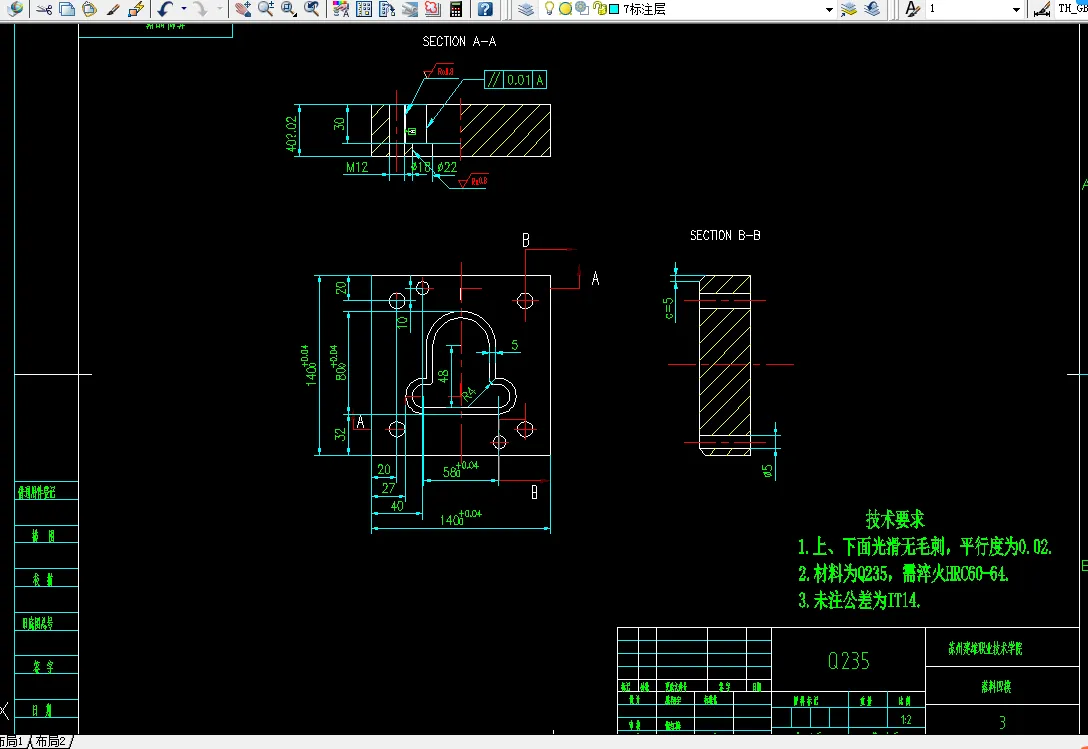Open the text style dropdown showing 1
This screenshot has width=1088, height=749.
click(x=1016, y=10)
